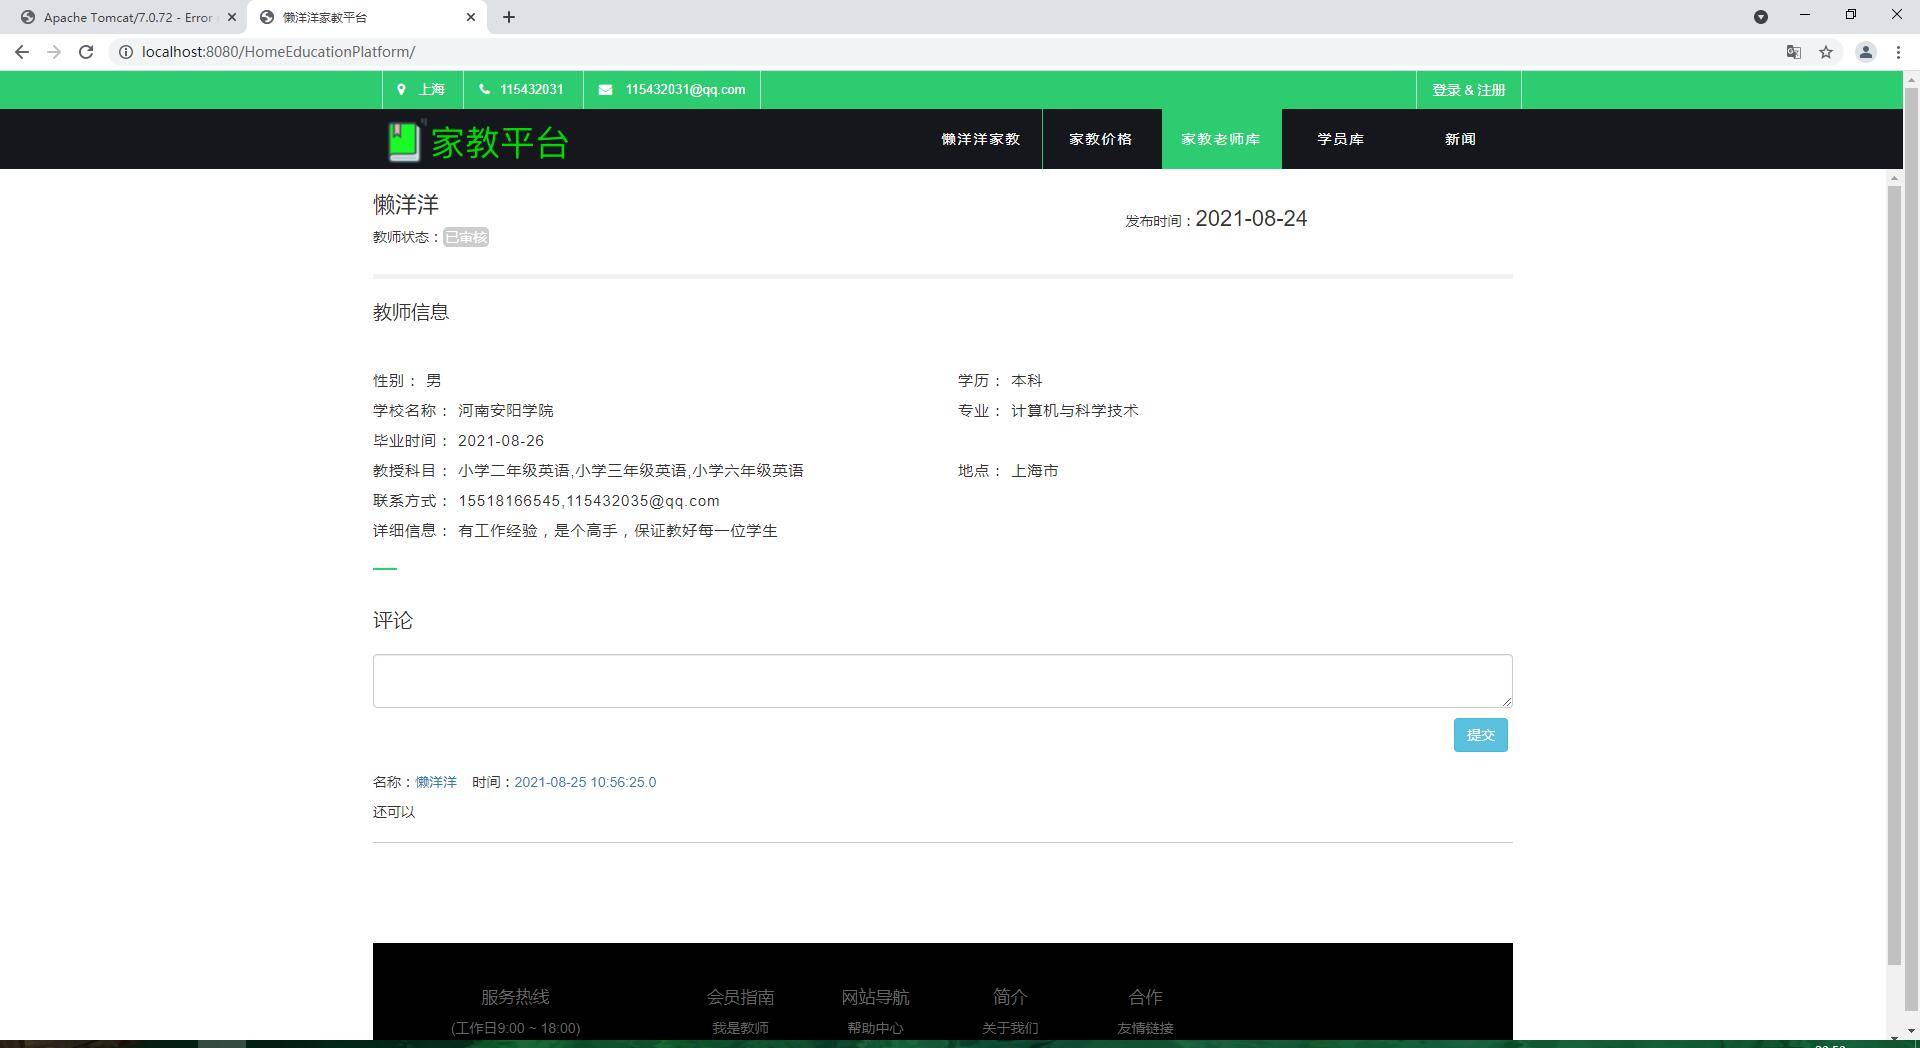Click the page vertical scrollbar
This screenshot has height=1048, width=1920.
pyautogui.click(x=1893, y=575)
